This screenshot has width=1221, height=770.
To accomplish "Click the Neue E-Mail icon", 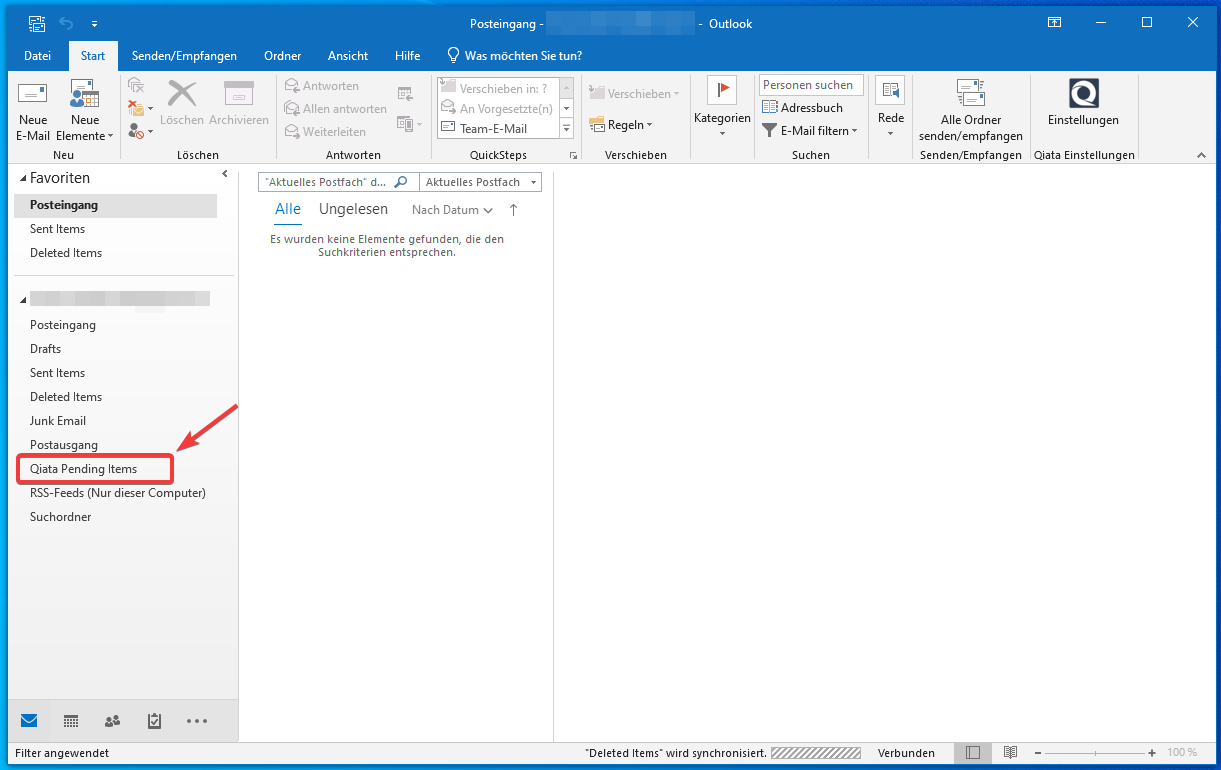I will pyautogui.click(x=33, y=95).
